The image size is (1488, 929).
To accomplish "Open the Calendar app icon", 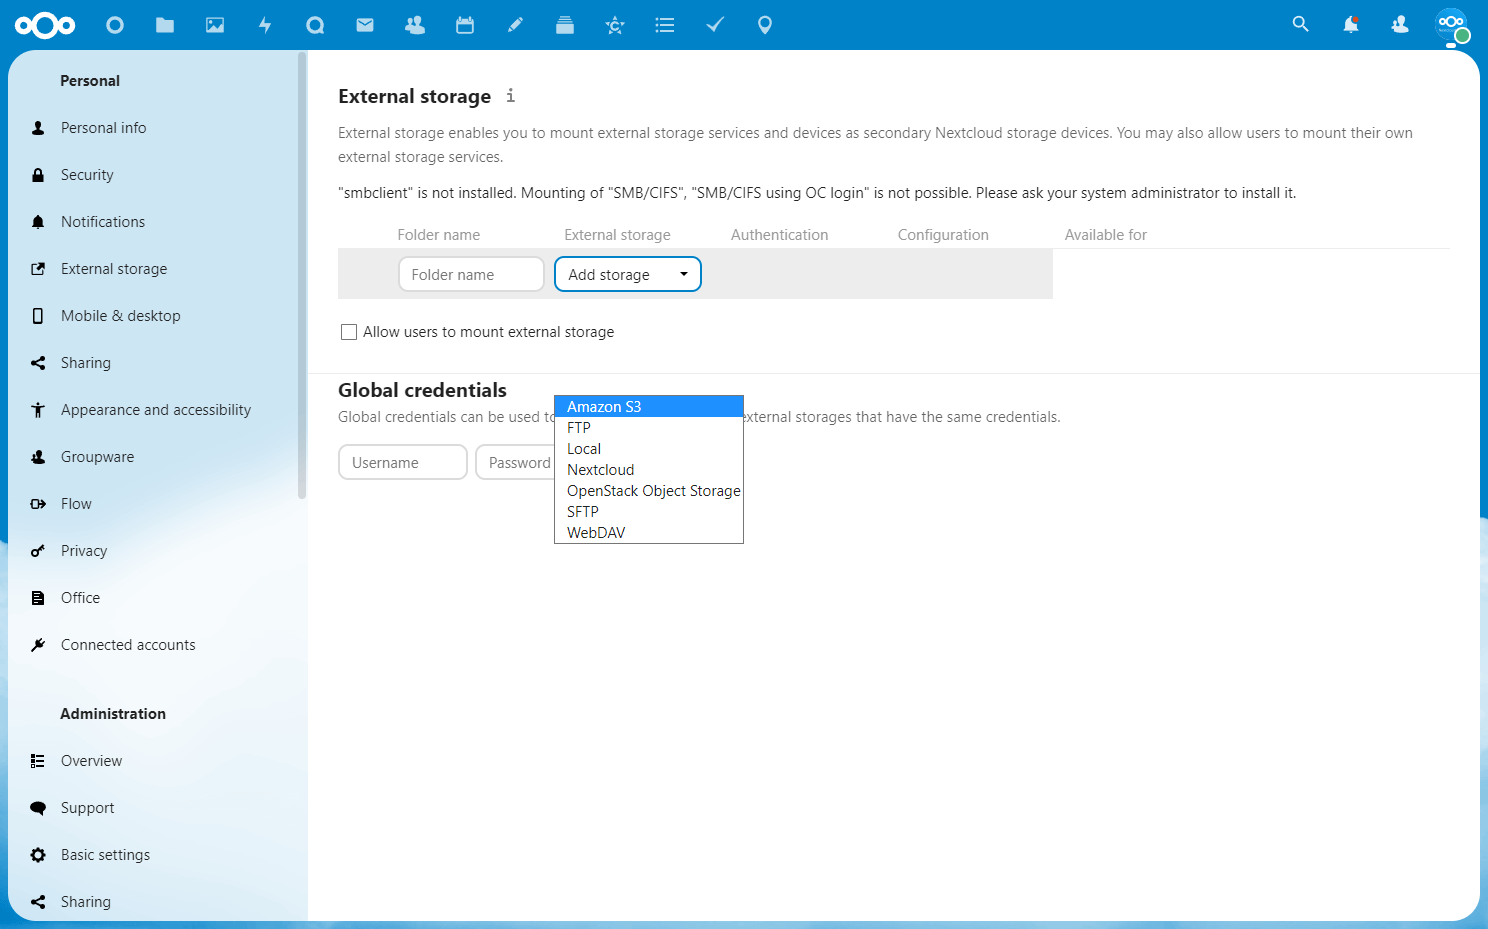I will tap(465, 25).
